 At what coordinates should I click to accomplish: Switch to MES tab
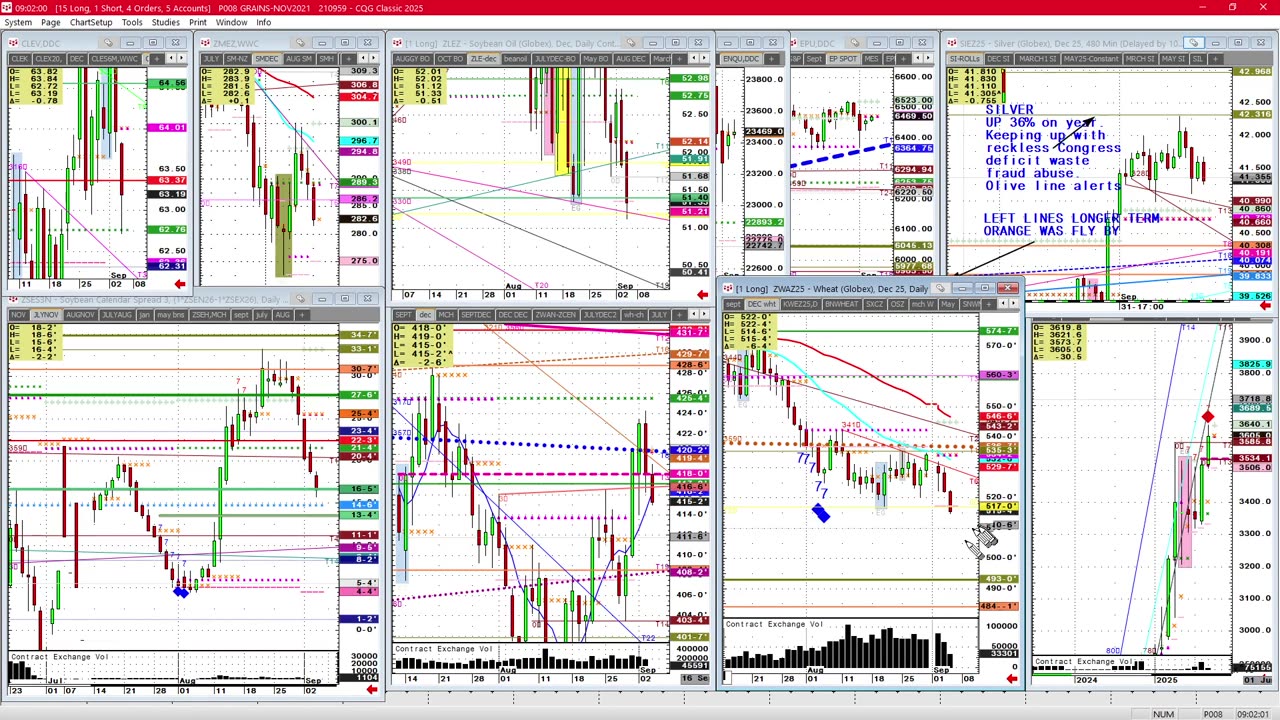[x=872, y=59]
